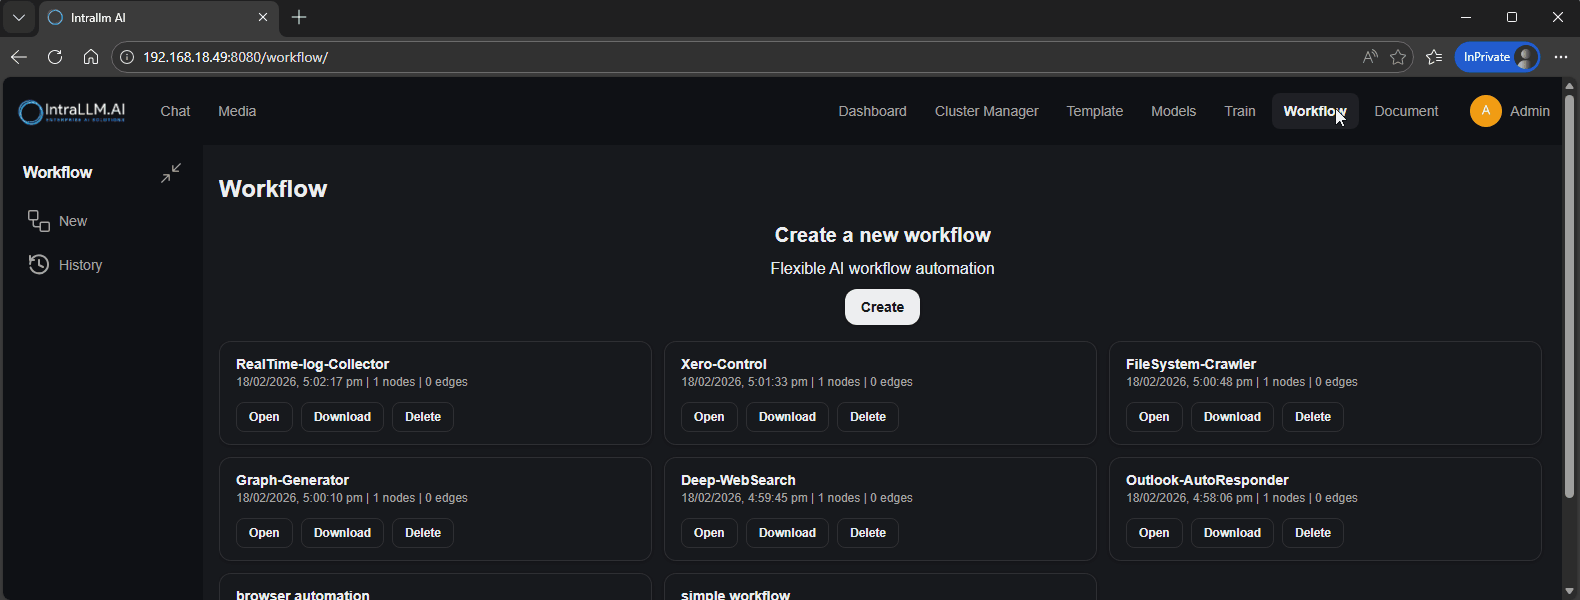Open the FileSystem-Crawler workflow

[1154, 417]
